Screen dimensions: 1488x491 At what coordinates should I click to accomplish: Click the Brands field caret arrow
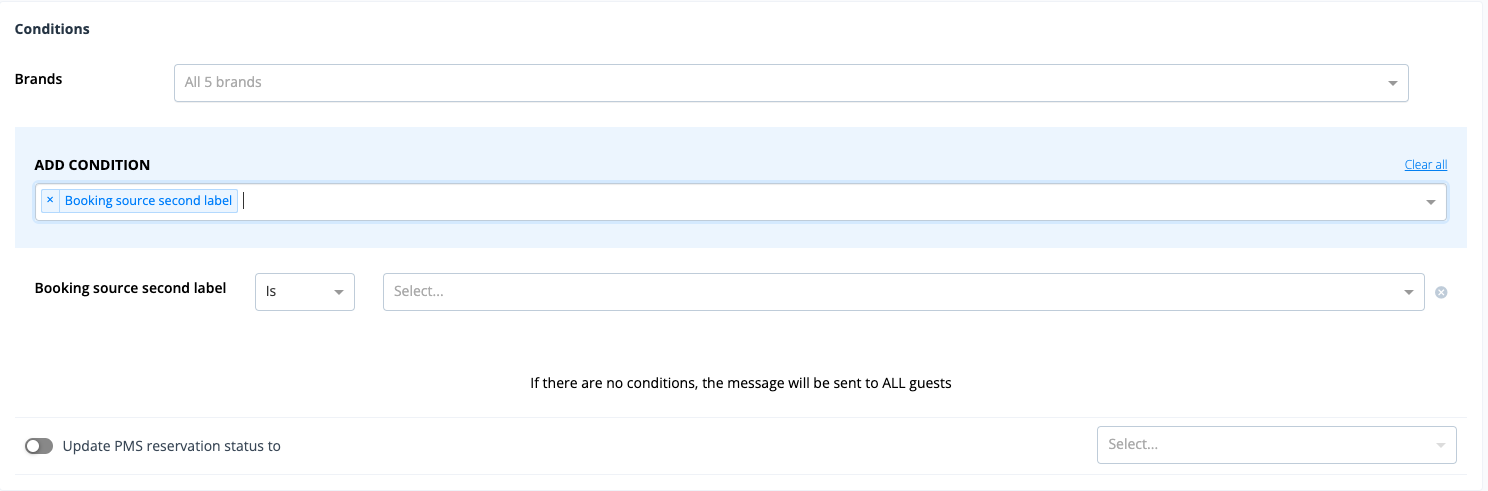[1393, 83]
